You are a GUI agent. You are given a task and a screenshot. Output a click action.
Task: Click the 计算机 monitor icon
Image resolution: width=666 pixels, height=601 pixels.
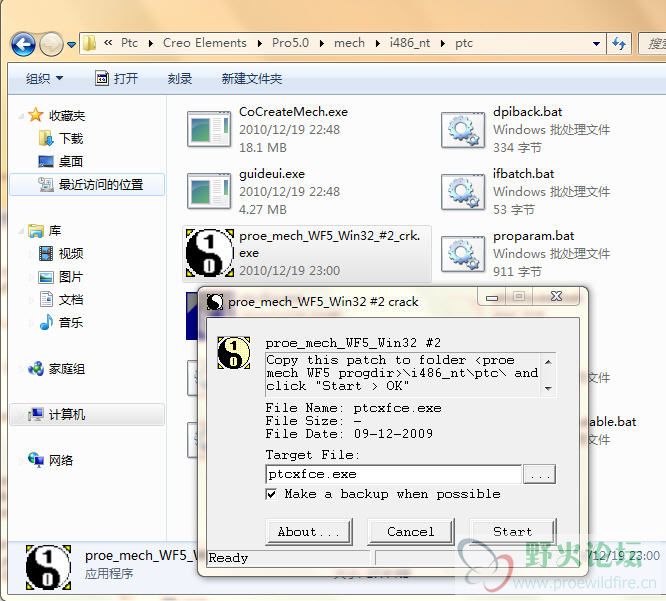(x=36, y=414)
